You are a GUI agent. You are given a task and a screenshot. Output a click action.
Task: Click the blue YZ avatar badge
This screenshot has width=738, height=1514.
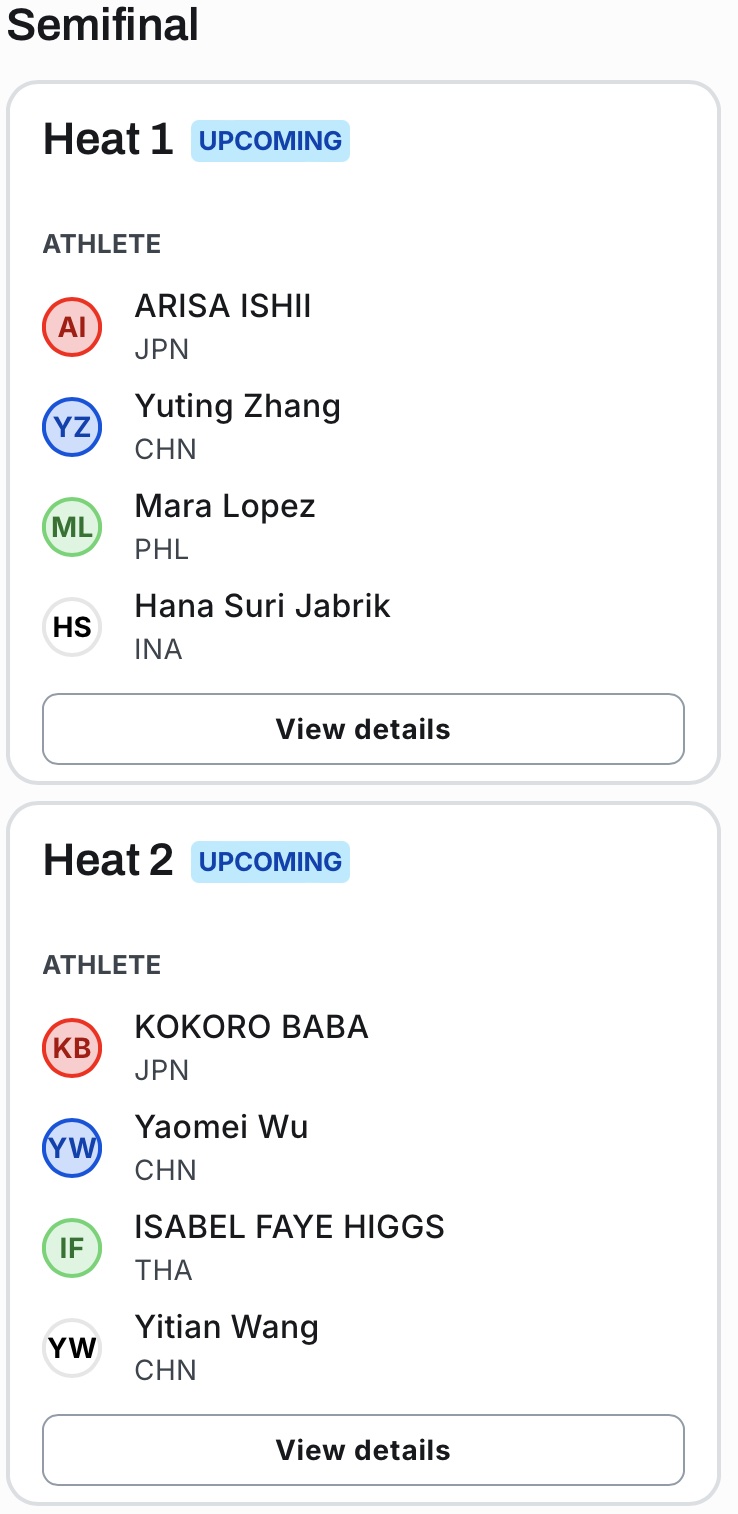[72, 427]
